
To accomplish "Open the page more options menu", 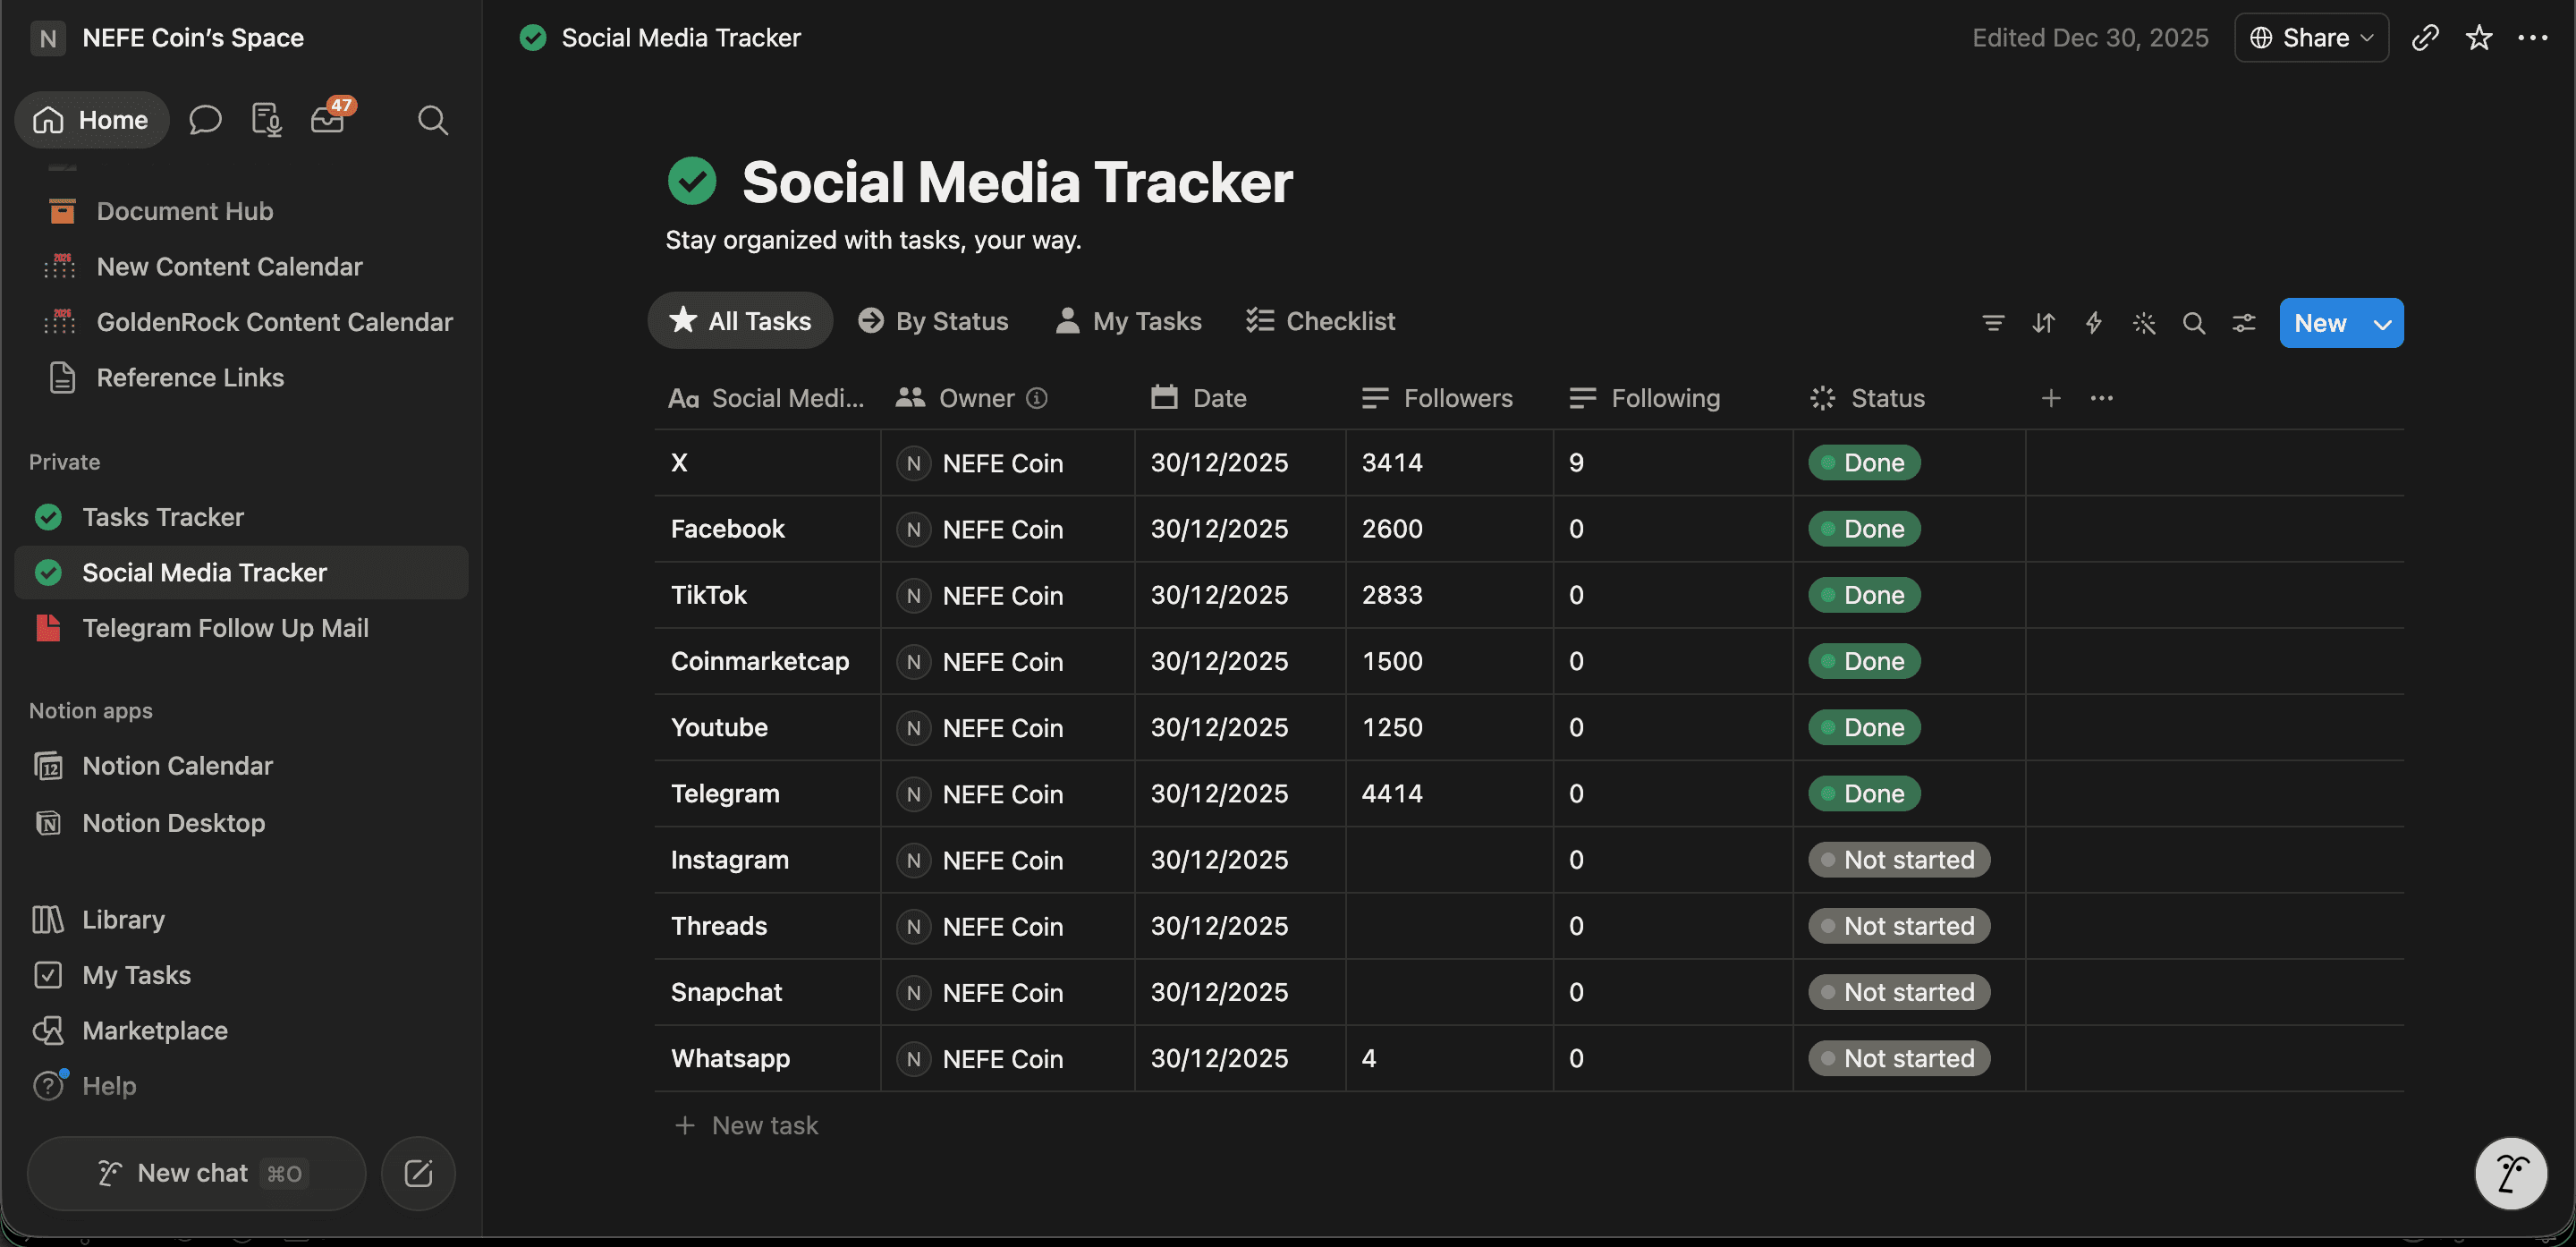I will click(2532, 38).
